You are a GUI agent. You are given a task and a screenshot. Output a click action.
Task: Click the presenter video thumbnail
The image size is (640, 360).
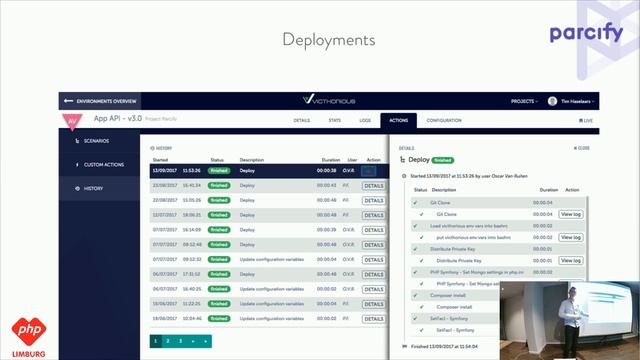[x=570, y=320]
